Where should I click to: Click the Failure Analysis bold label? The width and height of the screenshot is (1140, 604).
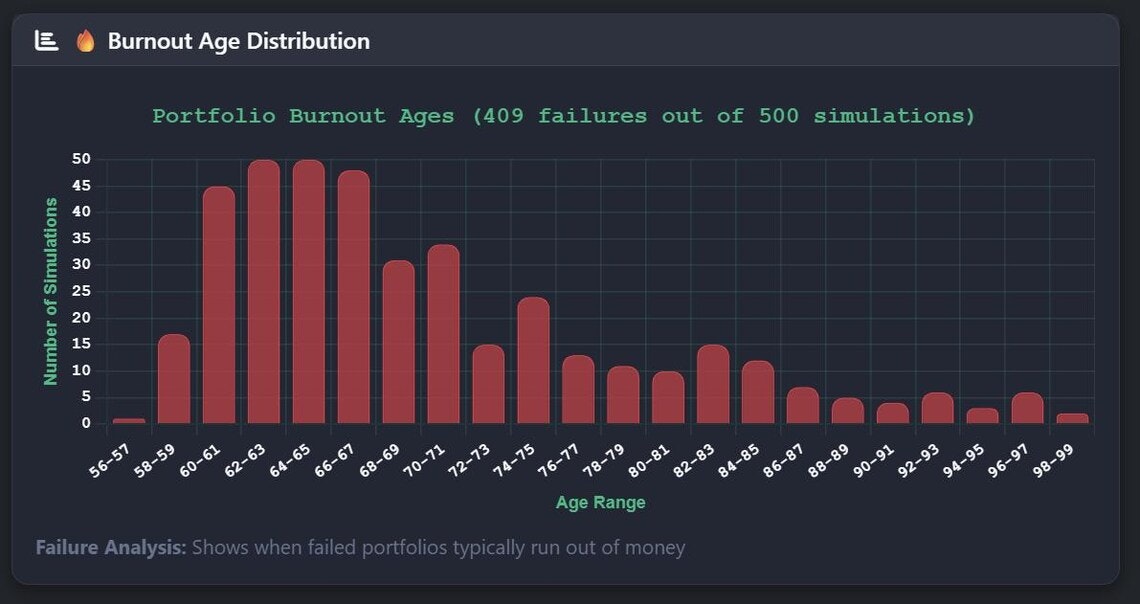point(111,547)
